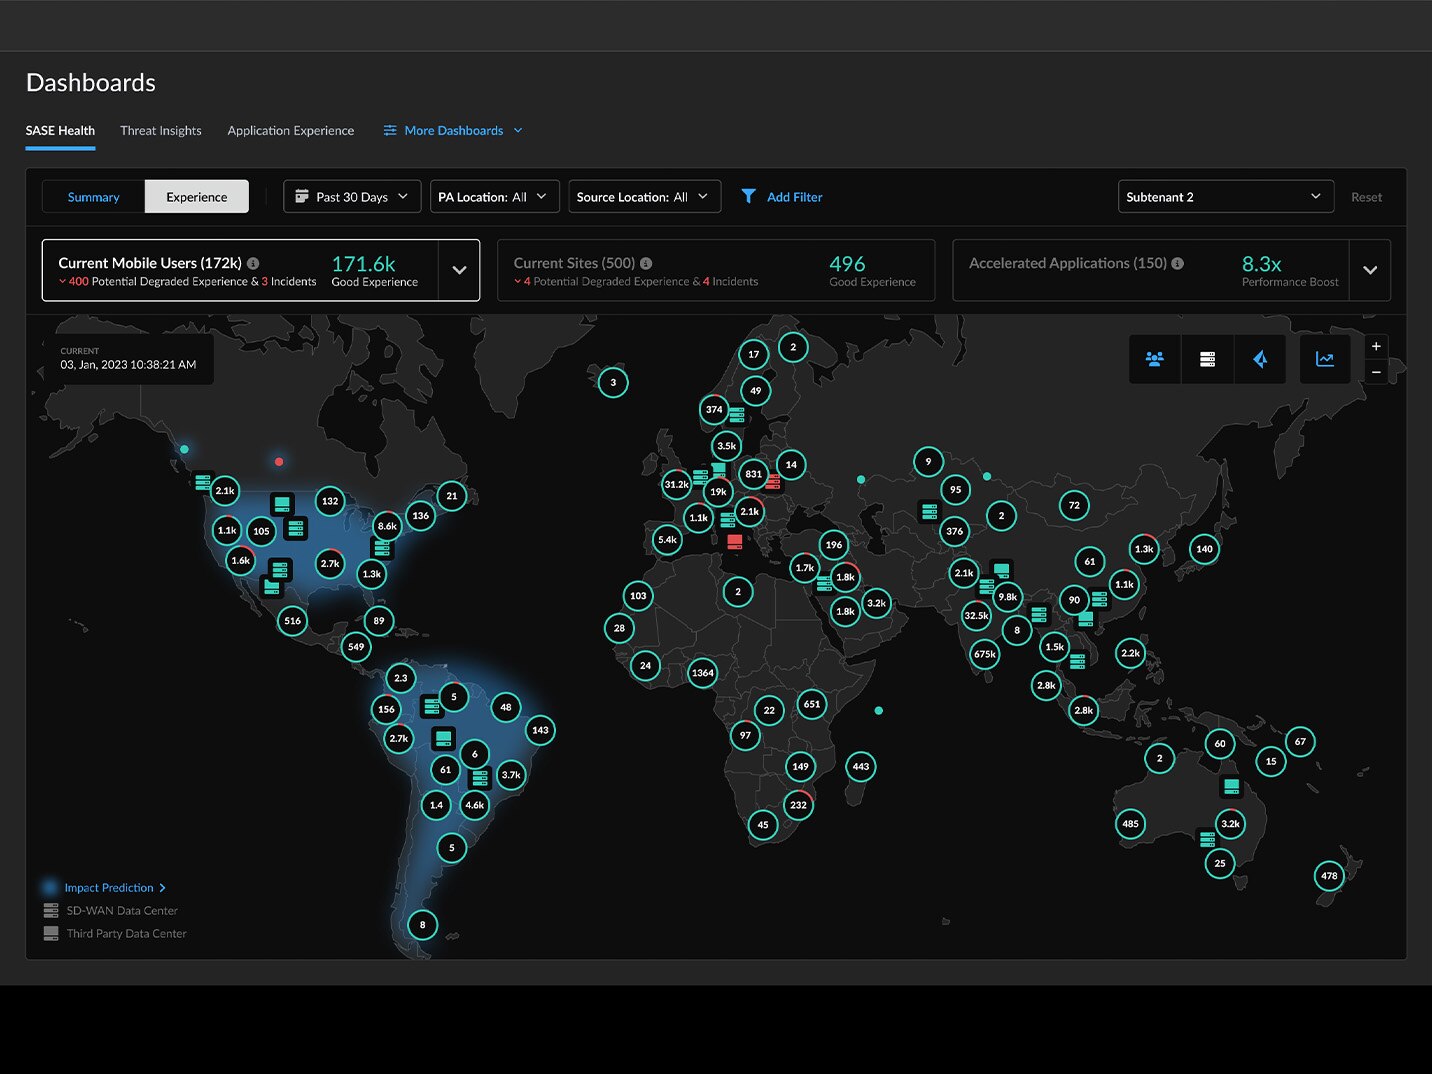This screenshot has width=1432, height=1074.
Task: Switch to the Application Experience tab
Action: pyautogui.click(x=290, y=130)
